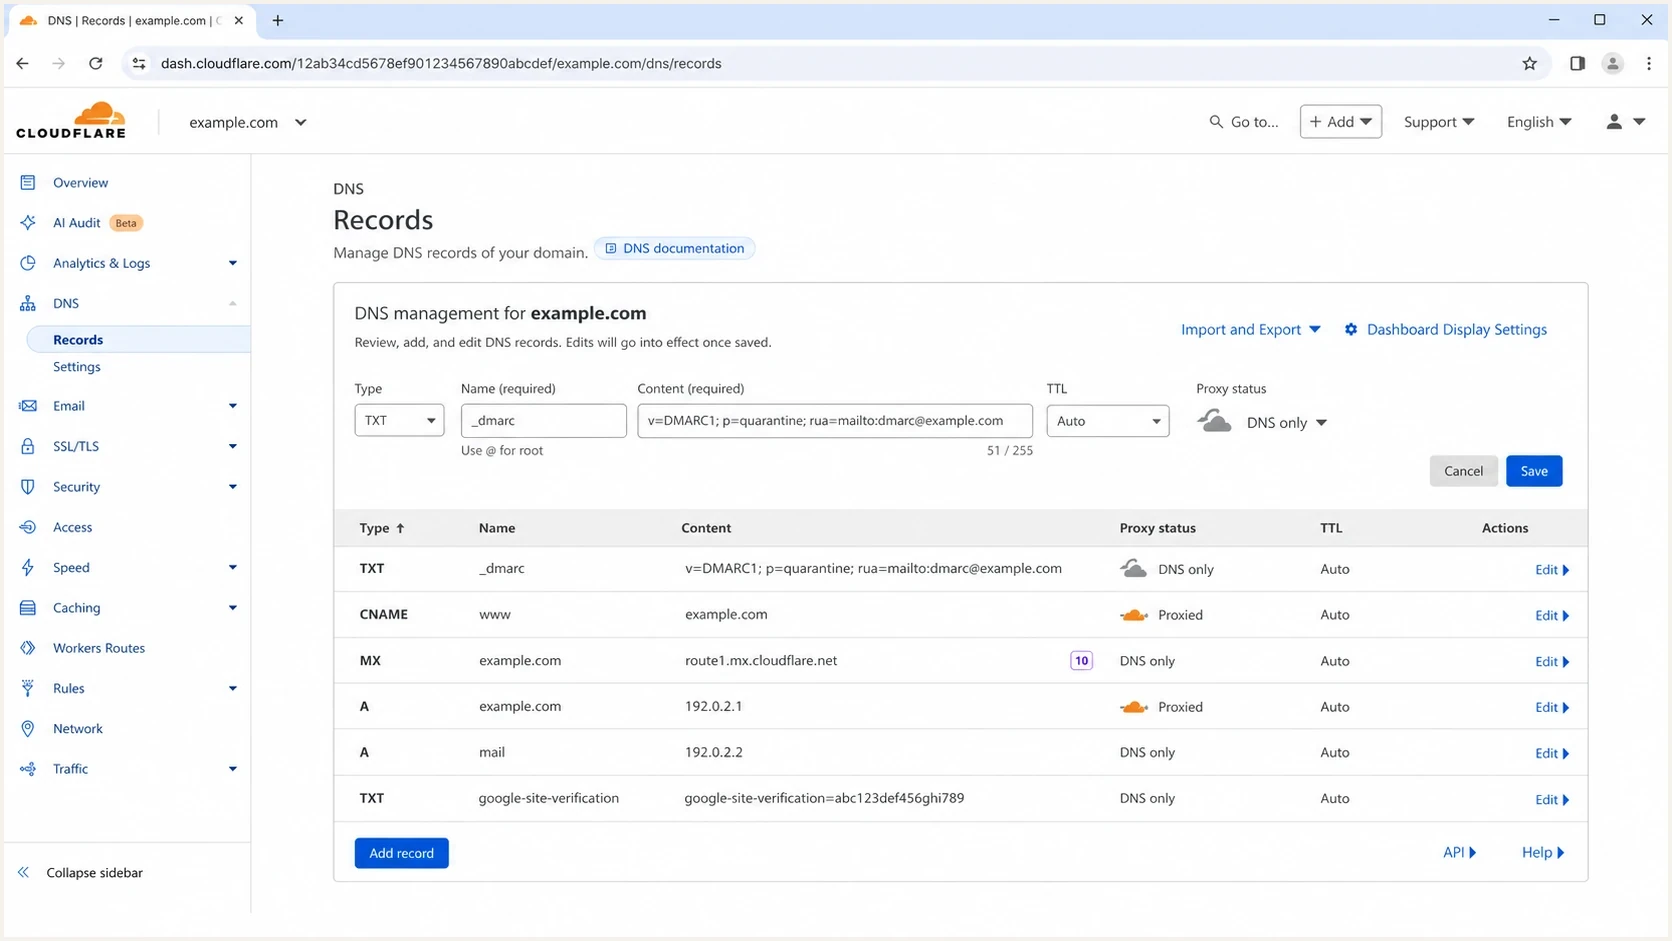
Task: Click the MX priority badge 10
Action: 1081,661
